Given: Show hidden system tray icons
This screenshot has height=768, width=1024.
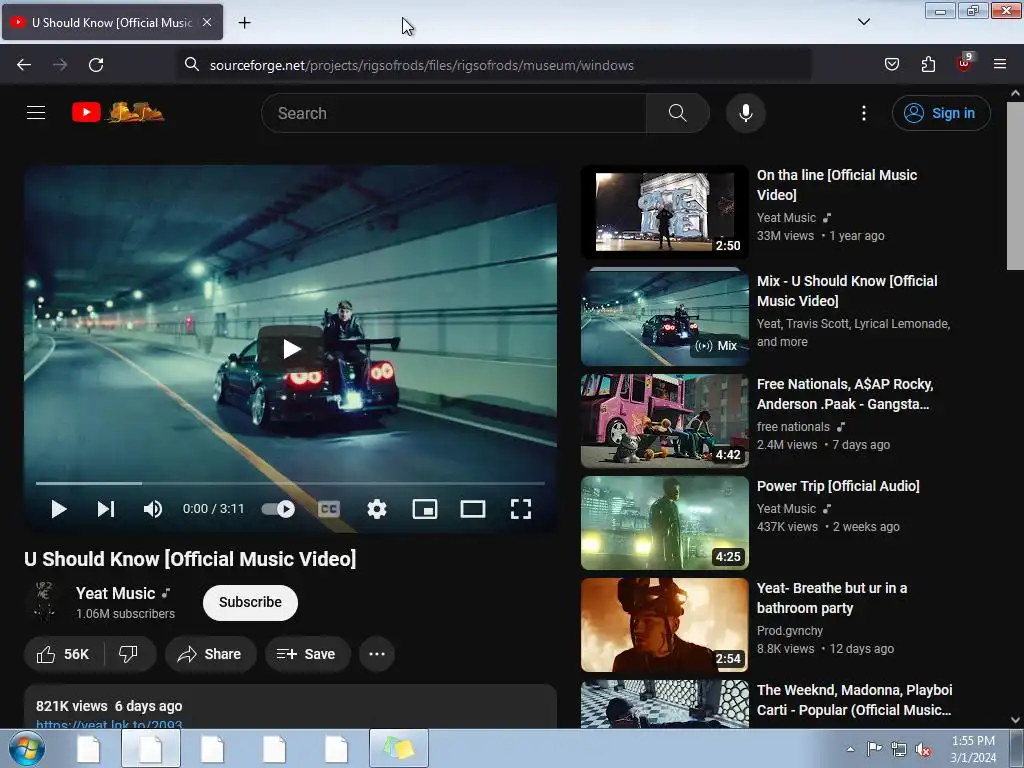Looking at the screenshot, I should [850, 749].
